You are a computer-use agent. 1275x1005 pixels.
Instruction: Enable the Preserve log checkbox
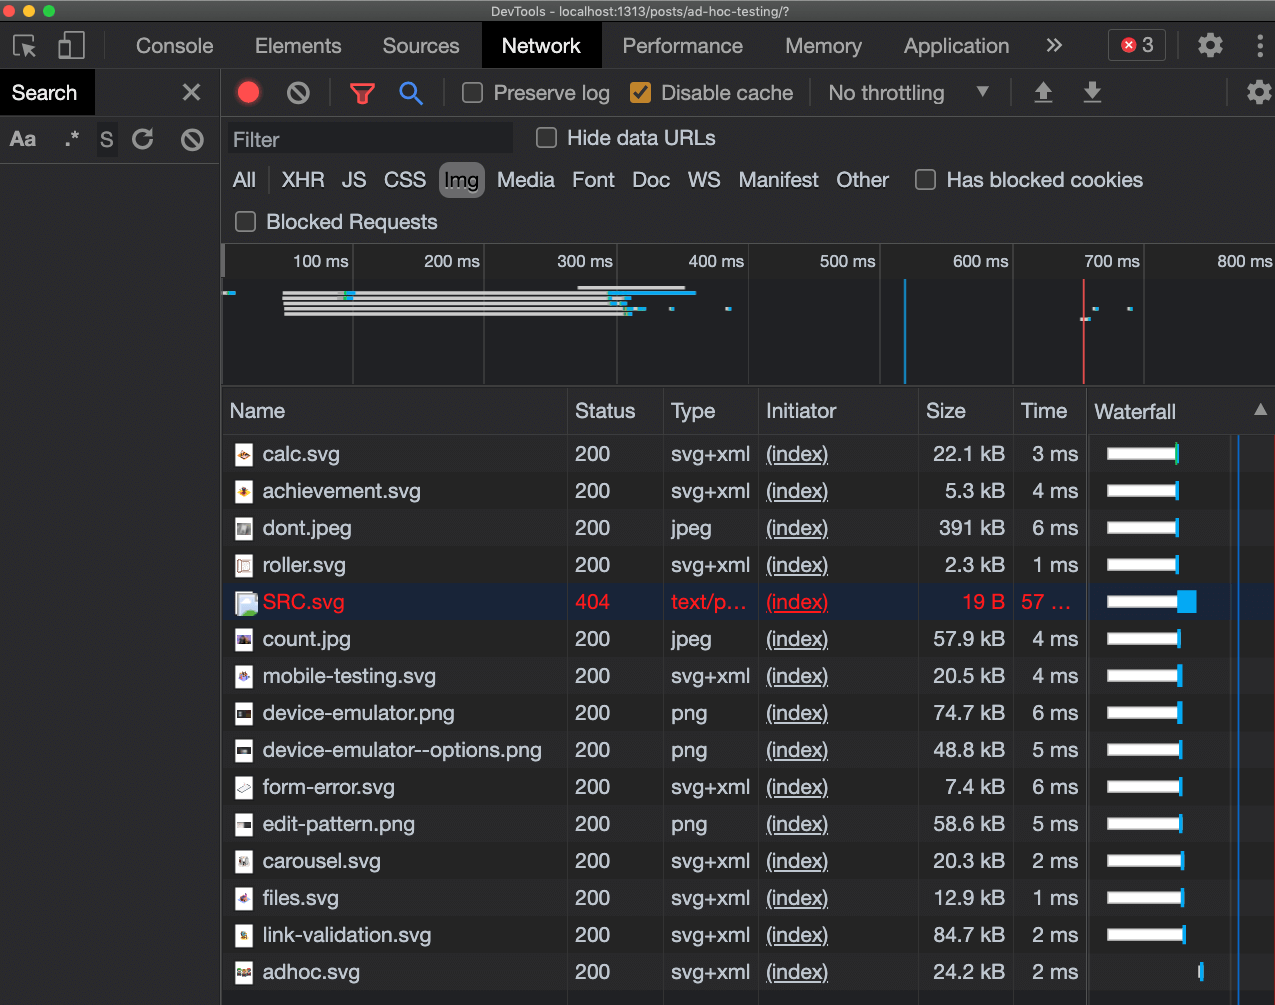click(x=473, y=93)
